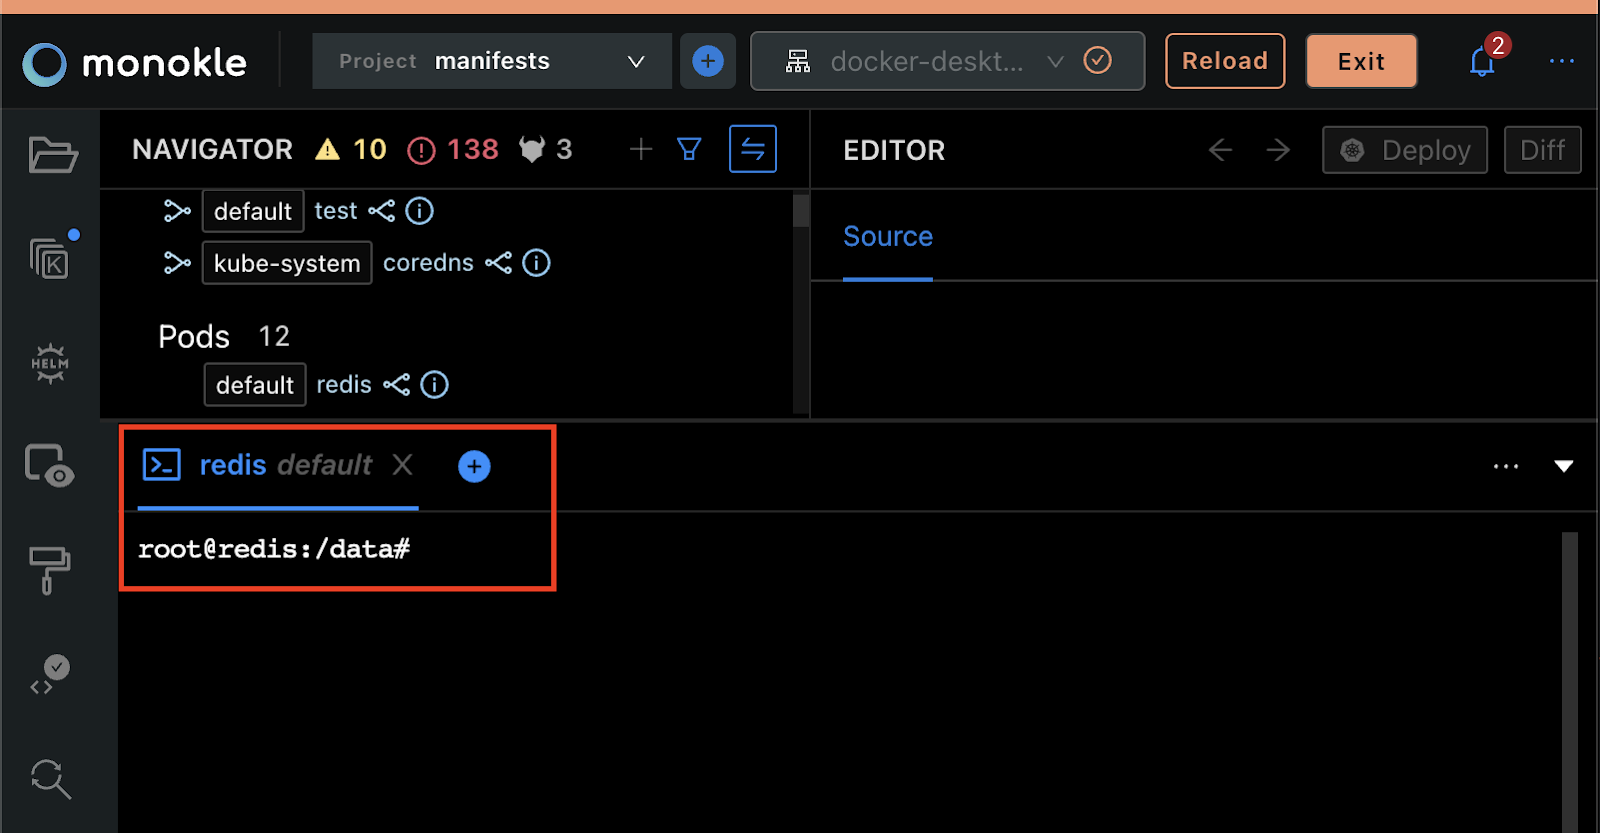This screenshot has height=833, width=1600.
Task: Open the terminal panel ellipsis menu
Action: (x=1506, y=466)
